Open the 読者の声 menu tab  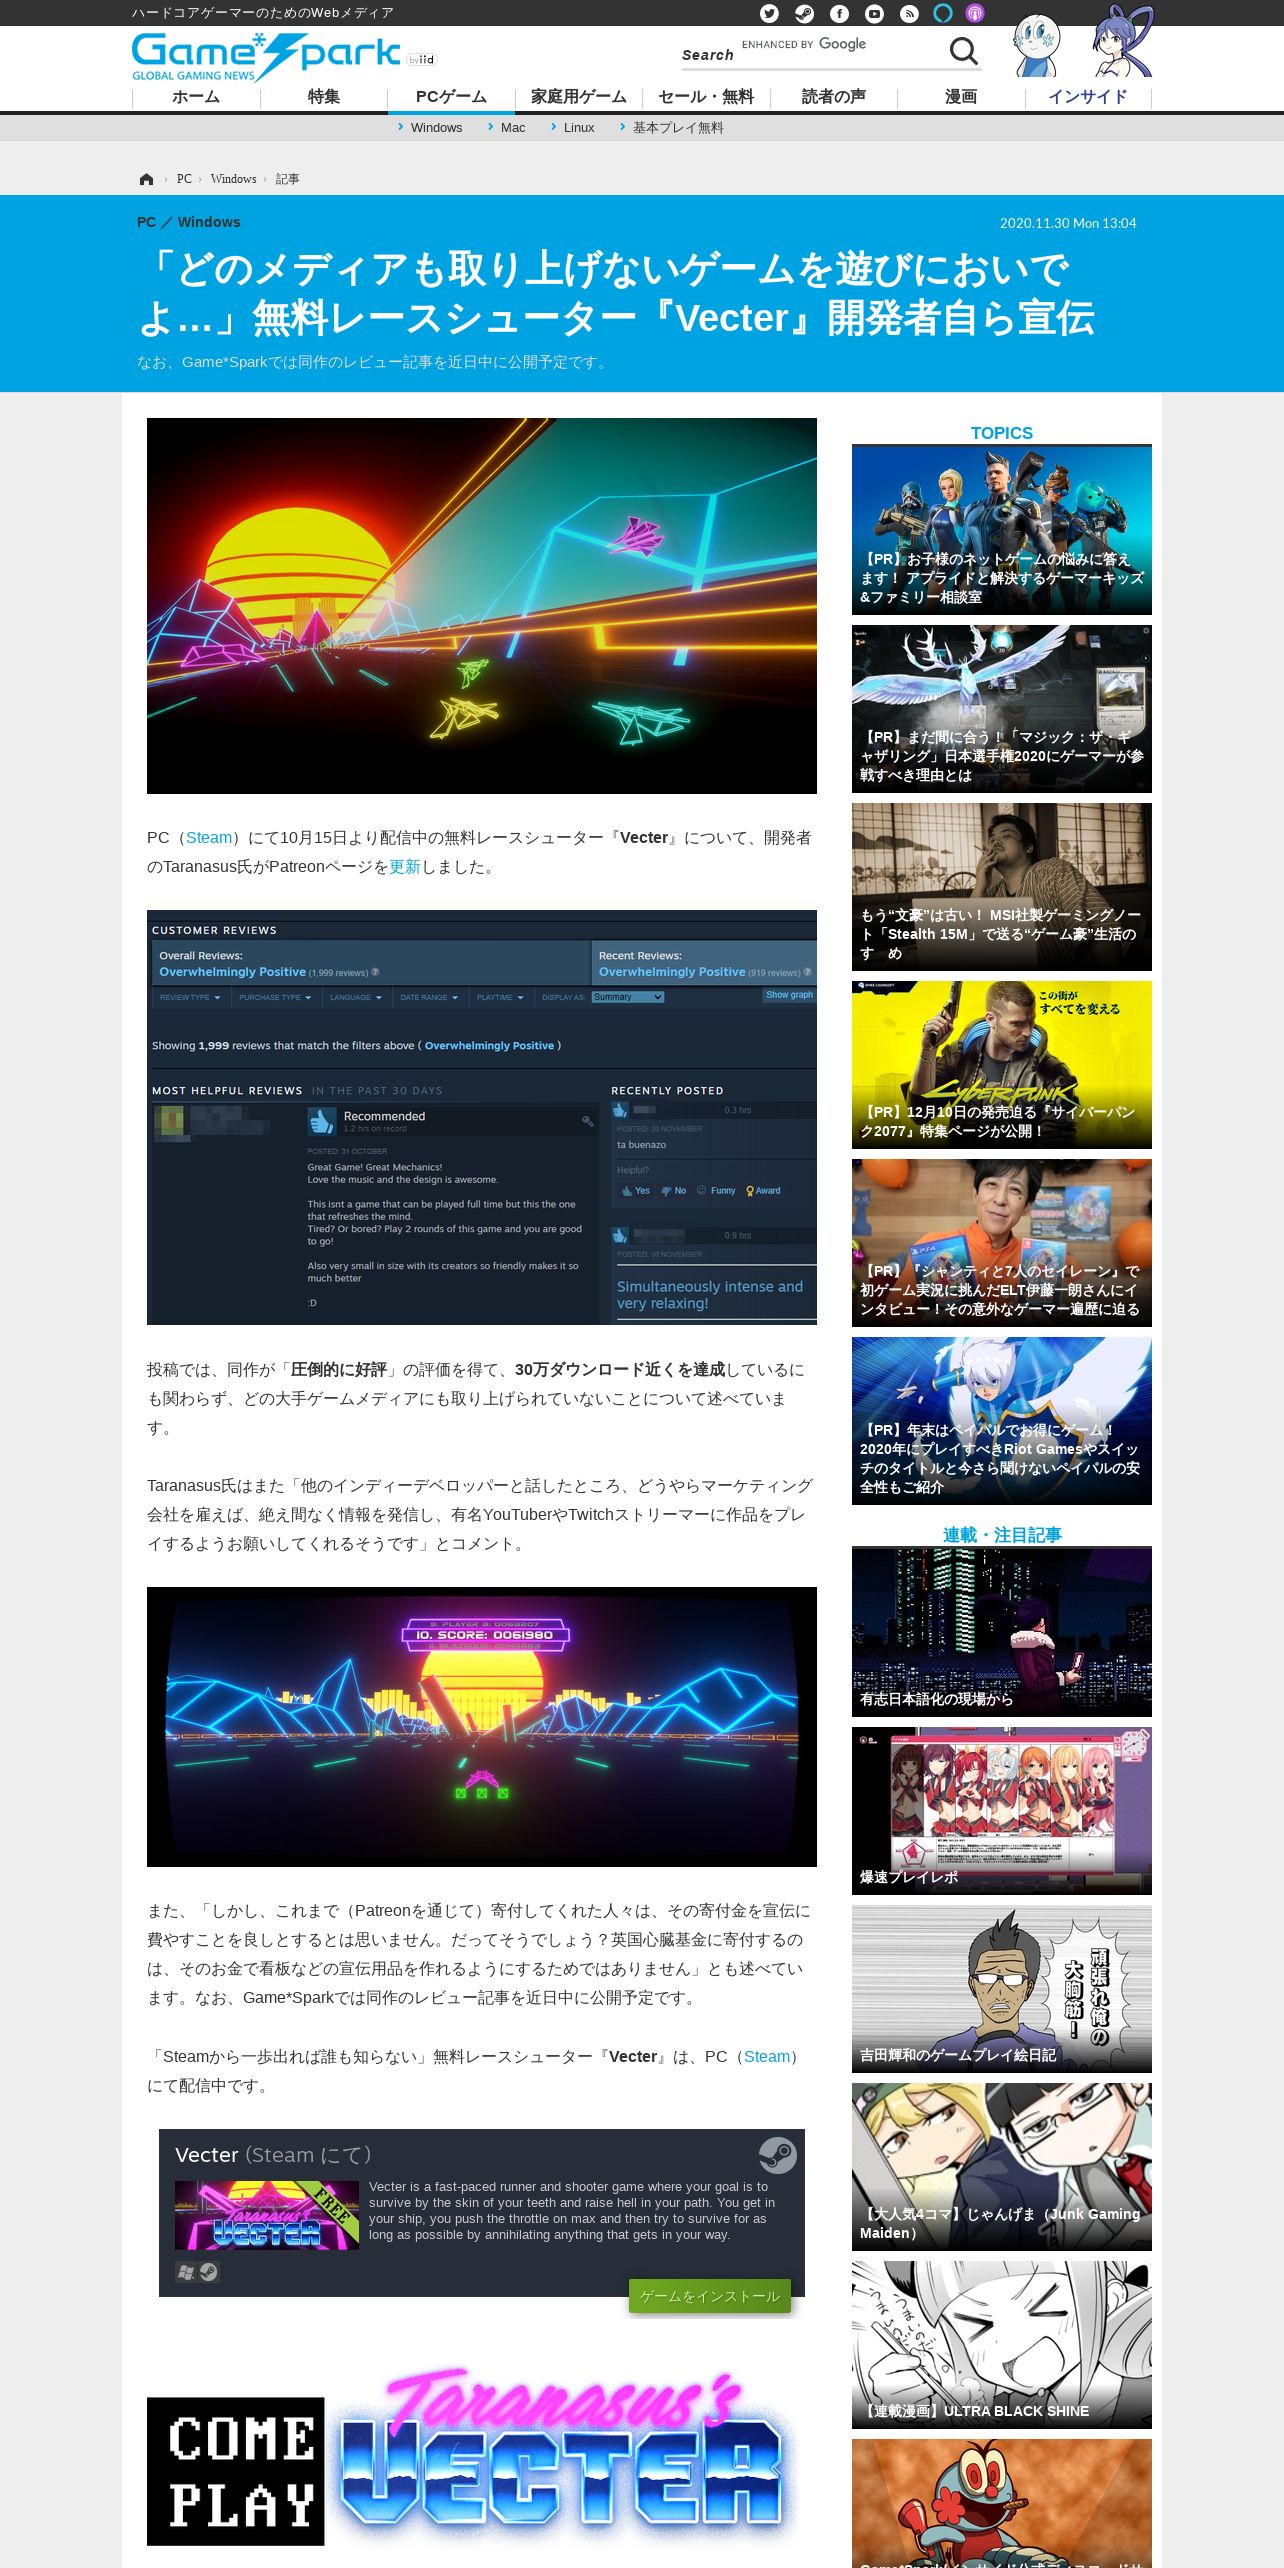834,97
